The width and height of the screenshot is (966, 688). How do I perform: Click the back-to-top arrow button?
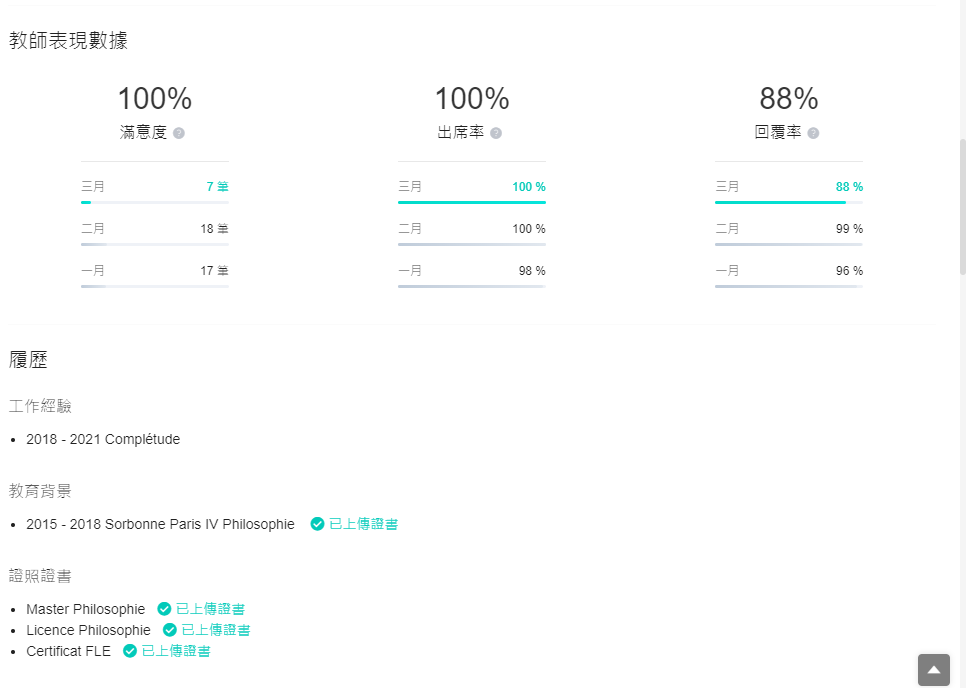point(934,670)
